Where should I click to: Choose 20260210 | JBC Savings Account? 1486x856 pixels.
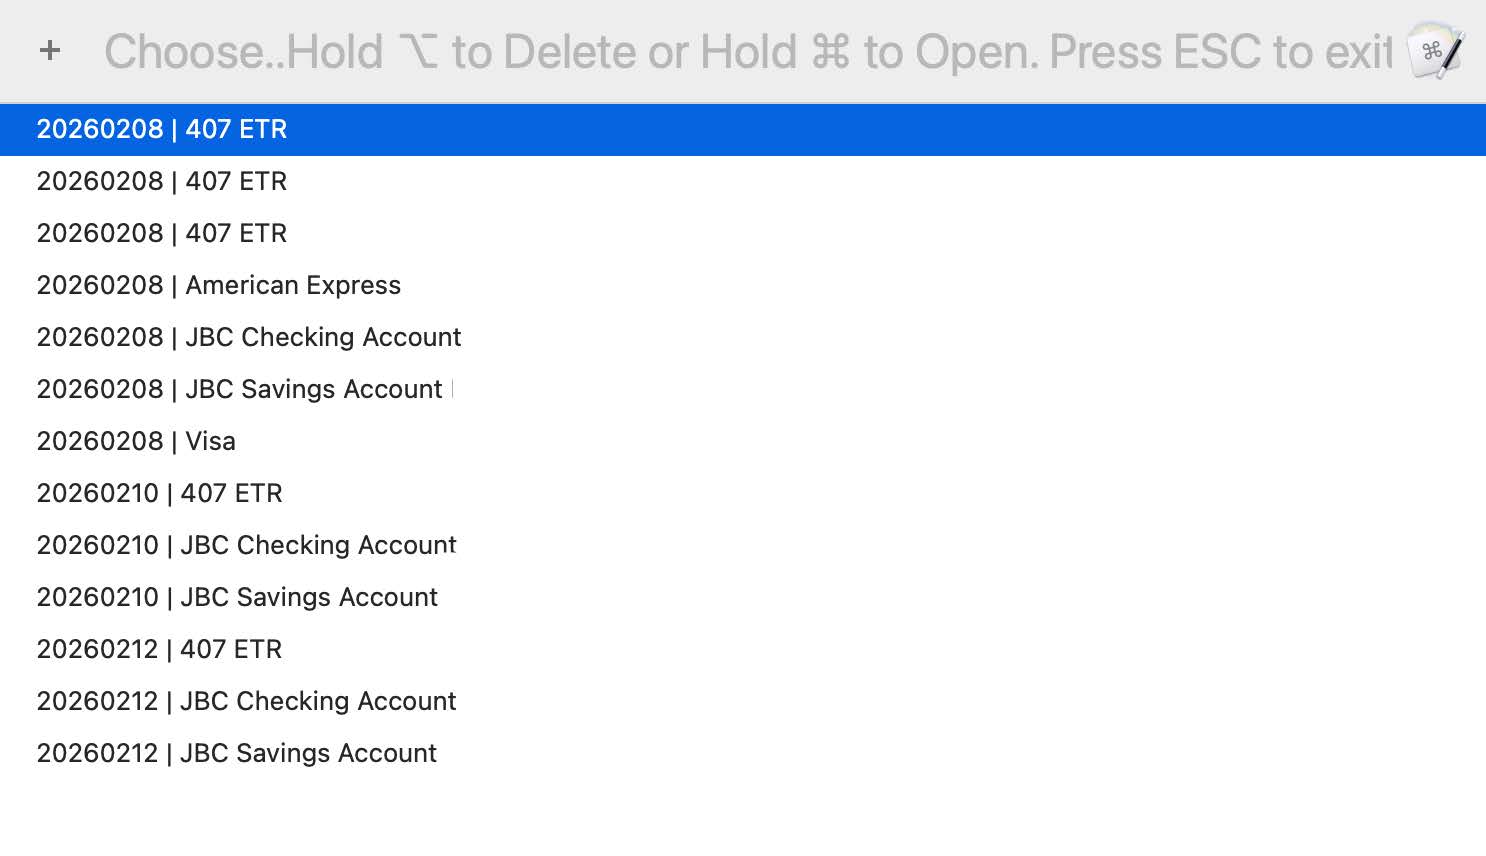click(238, 598)
